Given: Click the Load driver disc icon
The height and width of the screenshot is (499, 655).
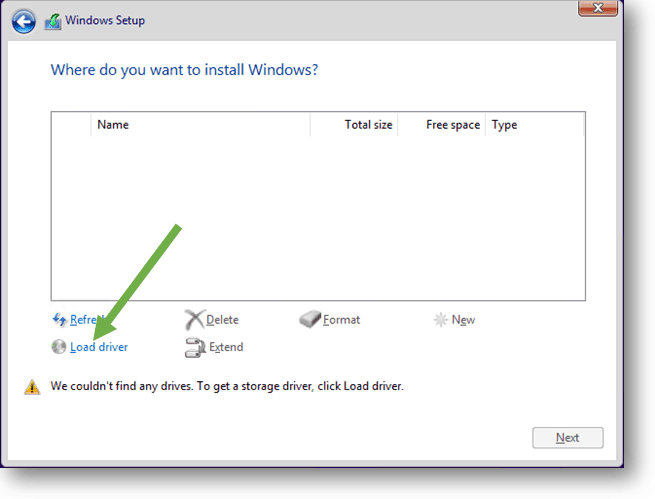Looking at the screenshot, I should (59, 347).
